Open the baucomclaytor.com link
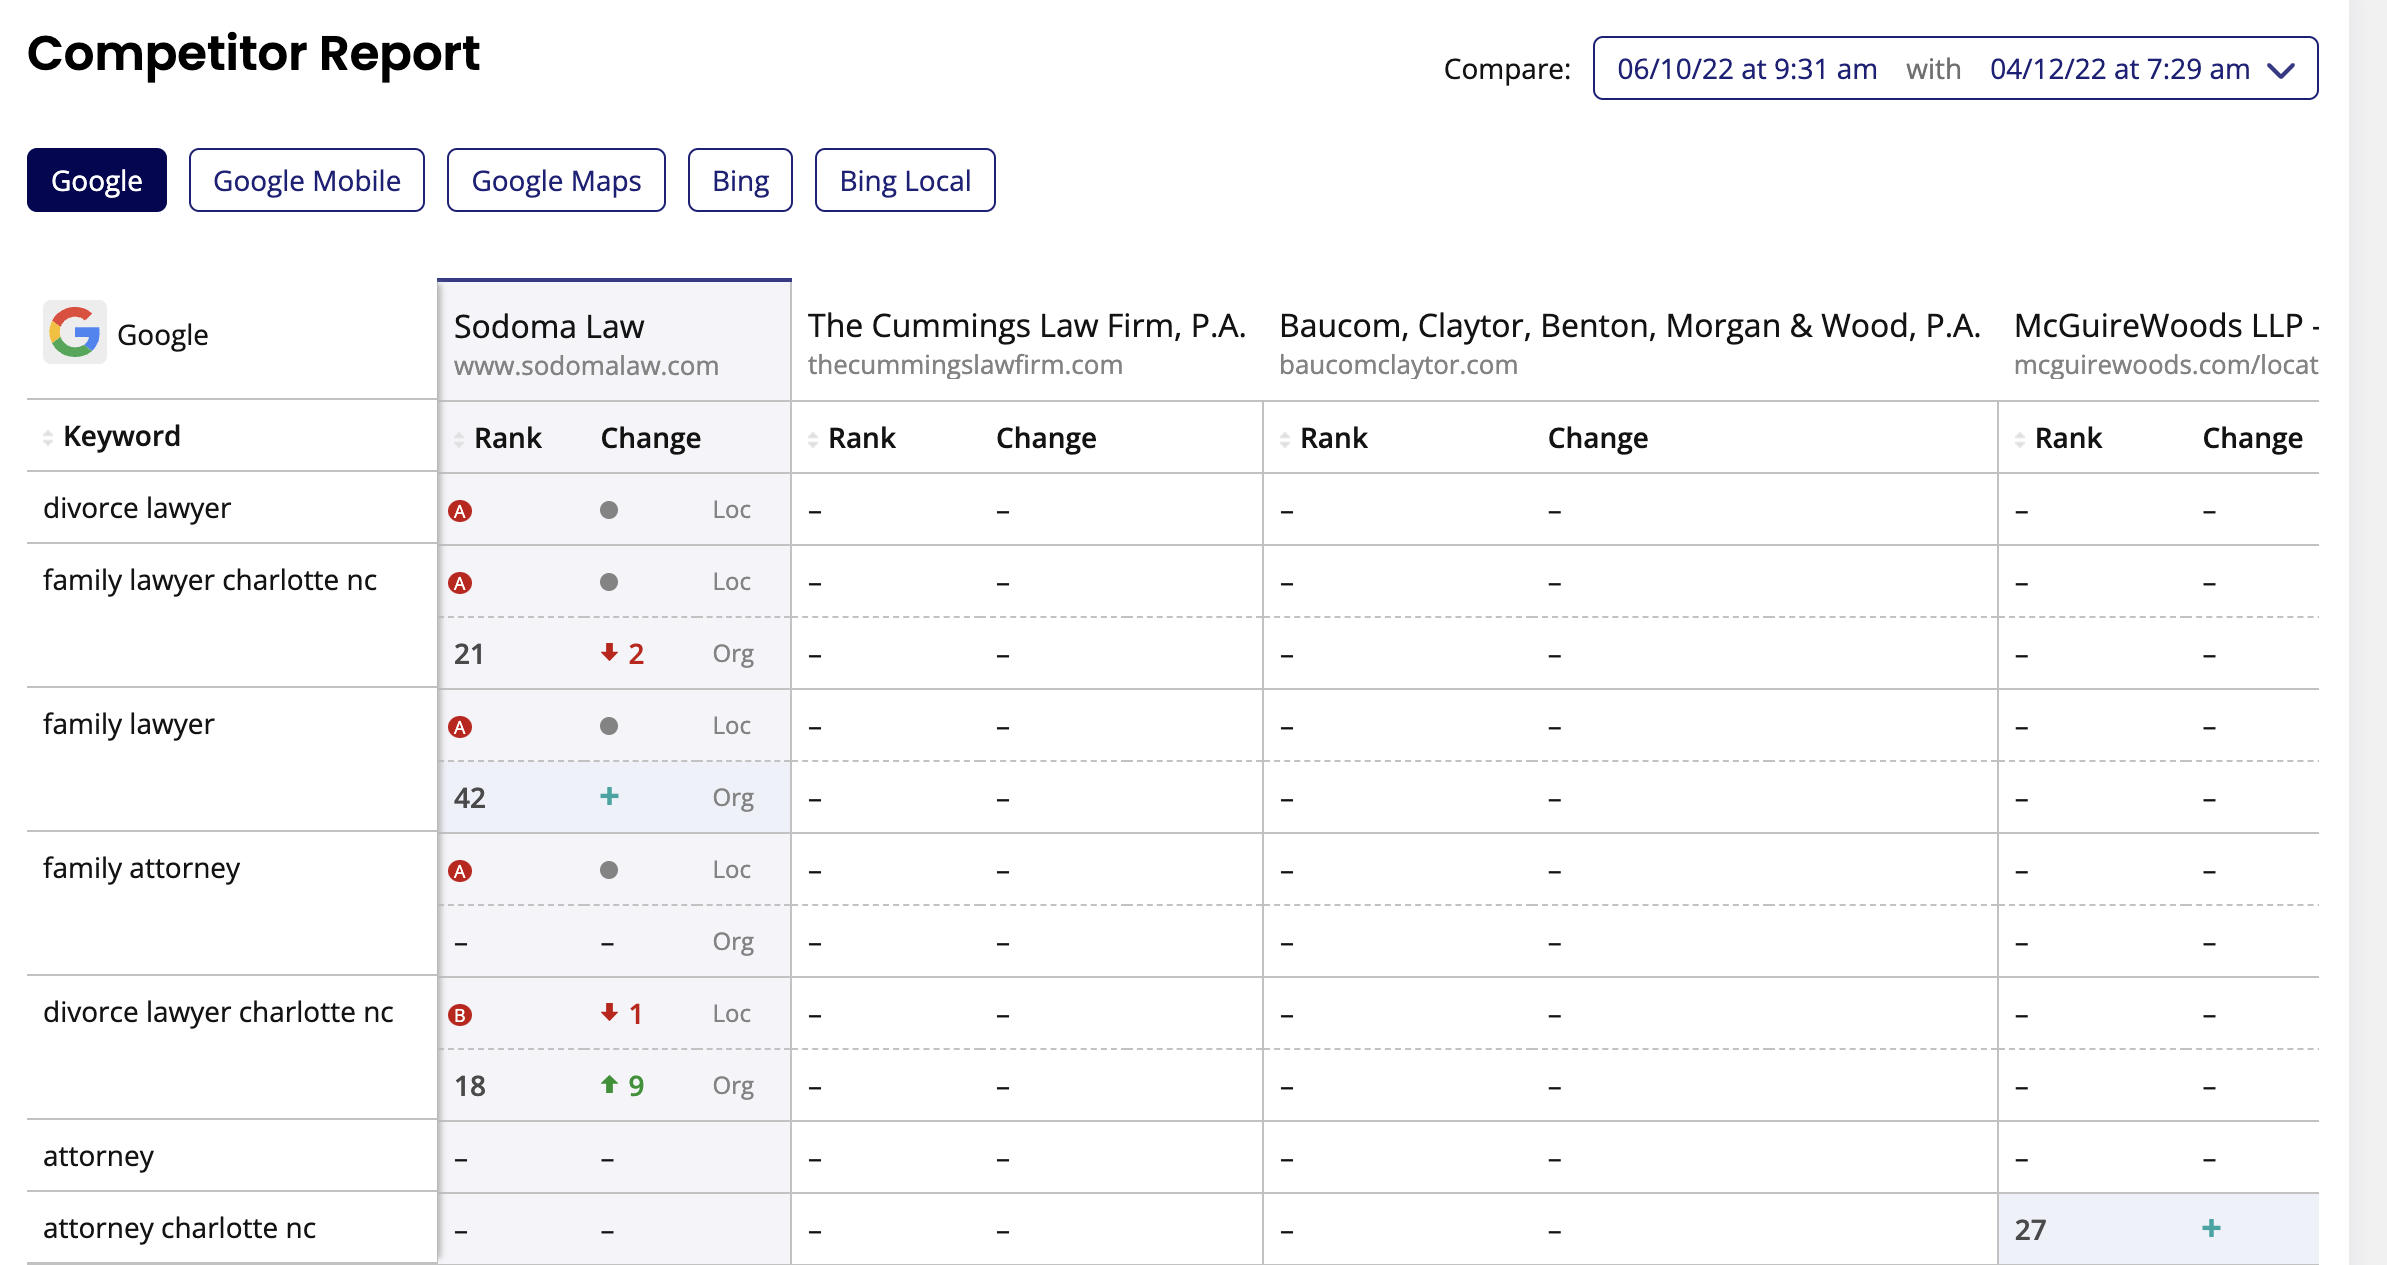The height and width of the screenshot is (1265, 2387). [1398, 365]
